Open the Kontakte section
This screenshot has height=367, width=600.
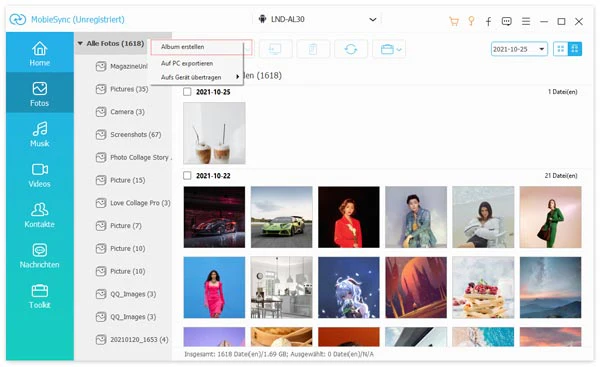[40, 215]
